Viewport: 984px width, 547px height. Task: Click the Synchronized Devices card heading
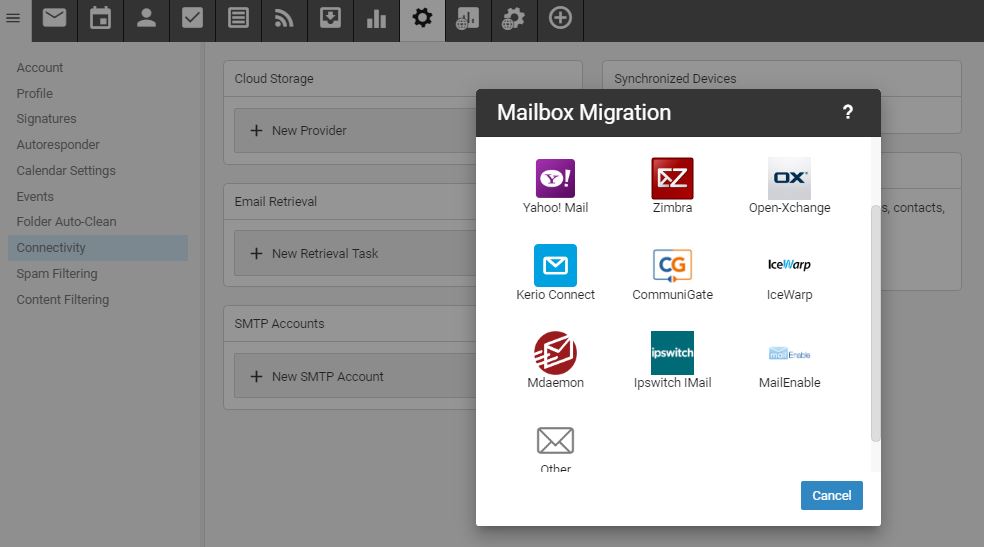pyautogui.click(x=675, y=78)
